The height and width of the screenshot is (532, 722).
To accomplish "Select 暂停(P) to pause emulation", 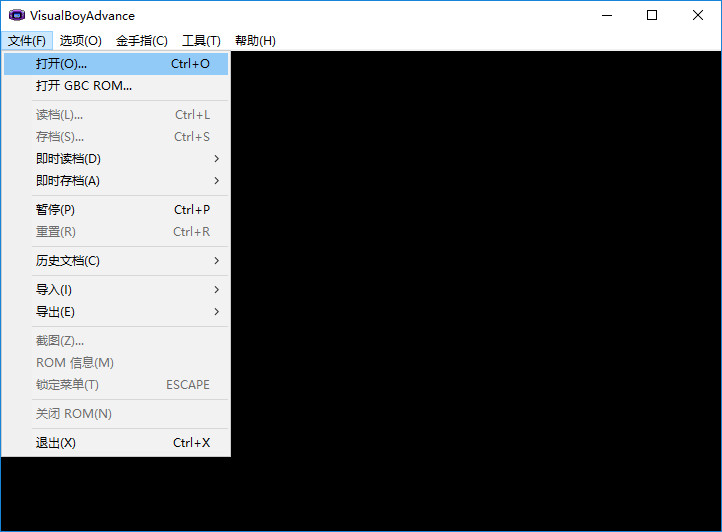I will 116,210.
